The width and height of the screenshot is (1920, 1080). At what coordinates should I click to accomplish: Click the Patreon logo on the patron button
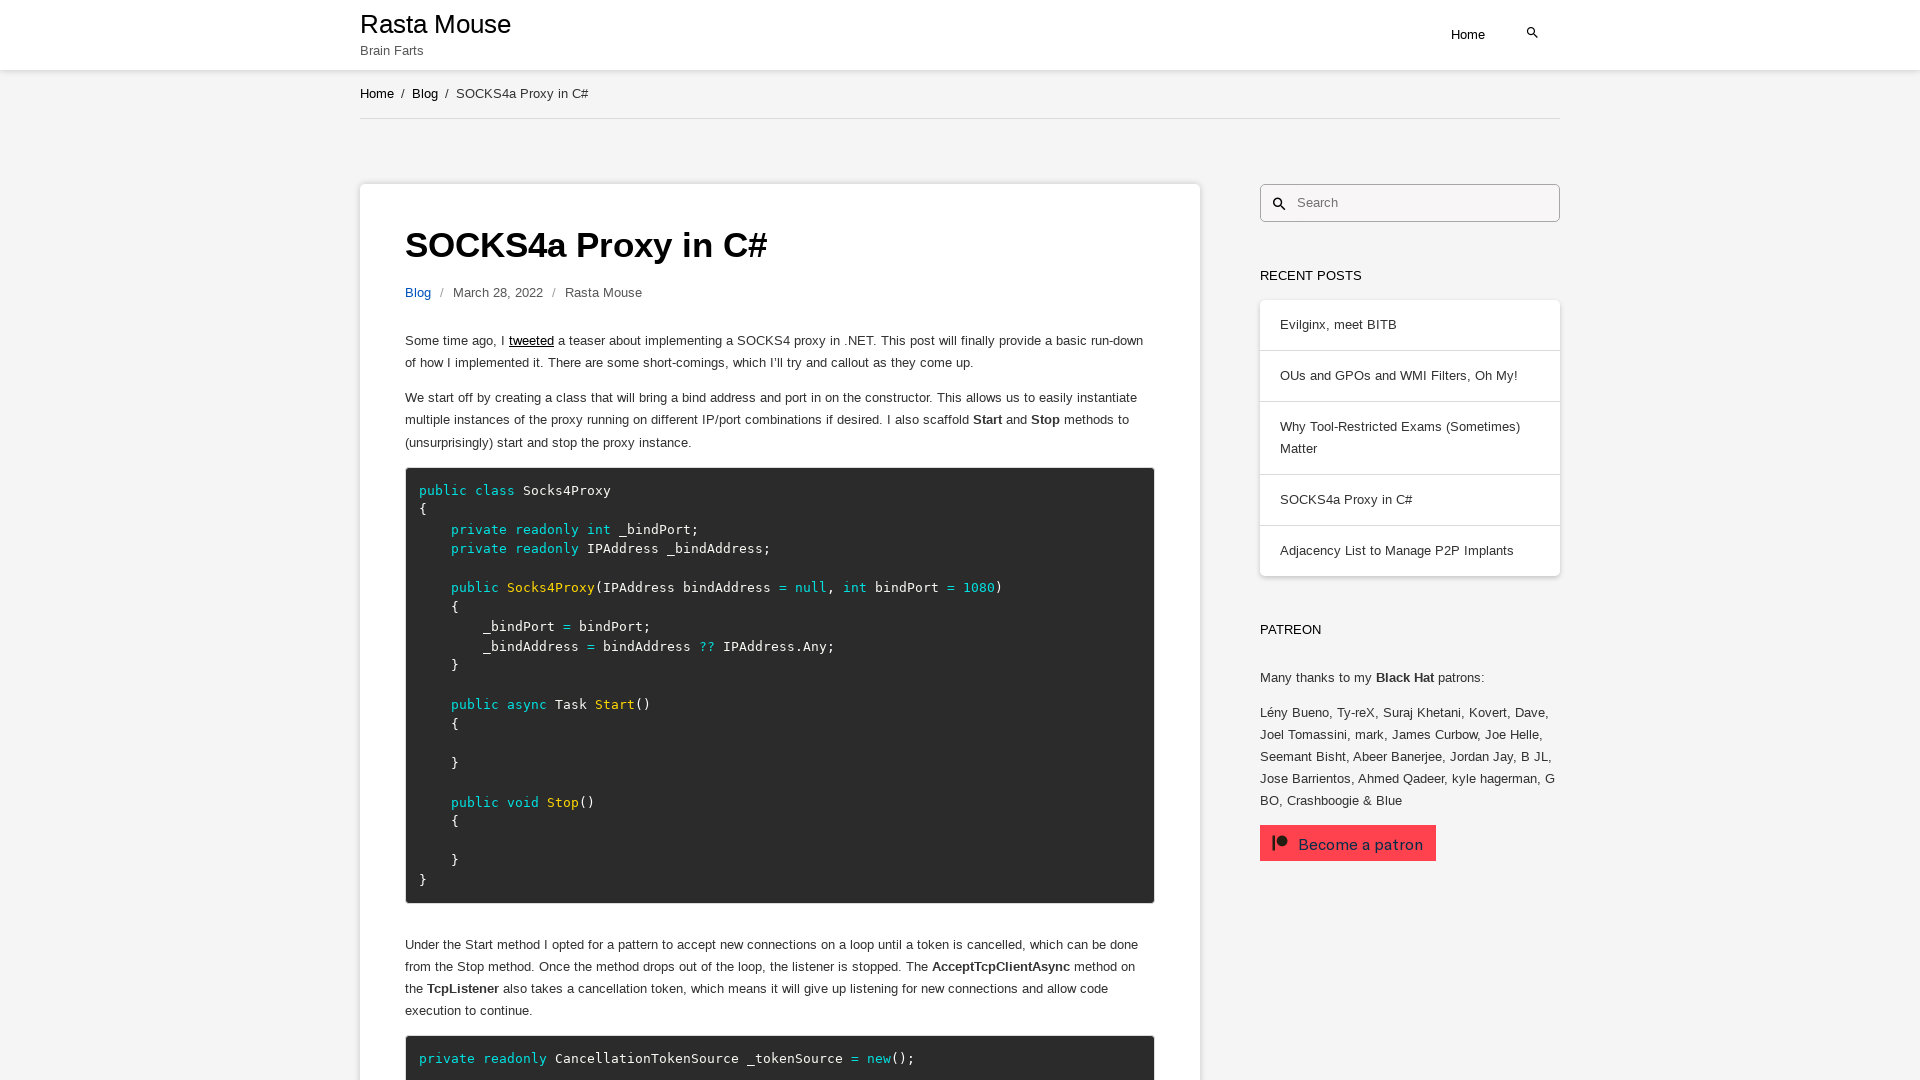click(x=1280, y=843)
